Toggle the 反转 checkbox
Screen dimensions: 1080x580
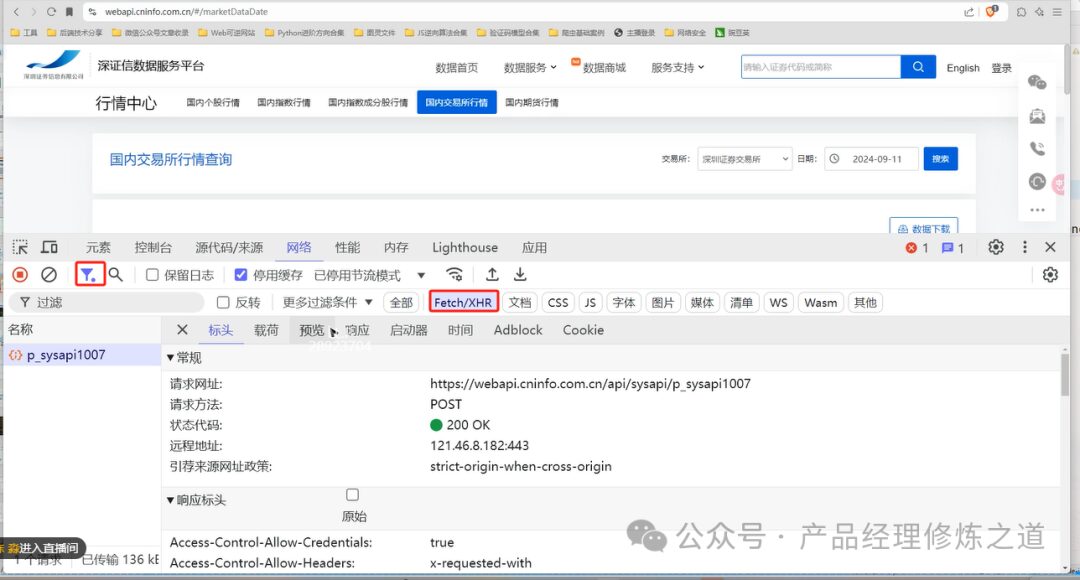click(223, 302)
